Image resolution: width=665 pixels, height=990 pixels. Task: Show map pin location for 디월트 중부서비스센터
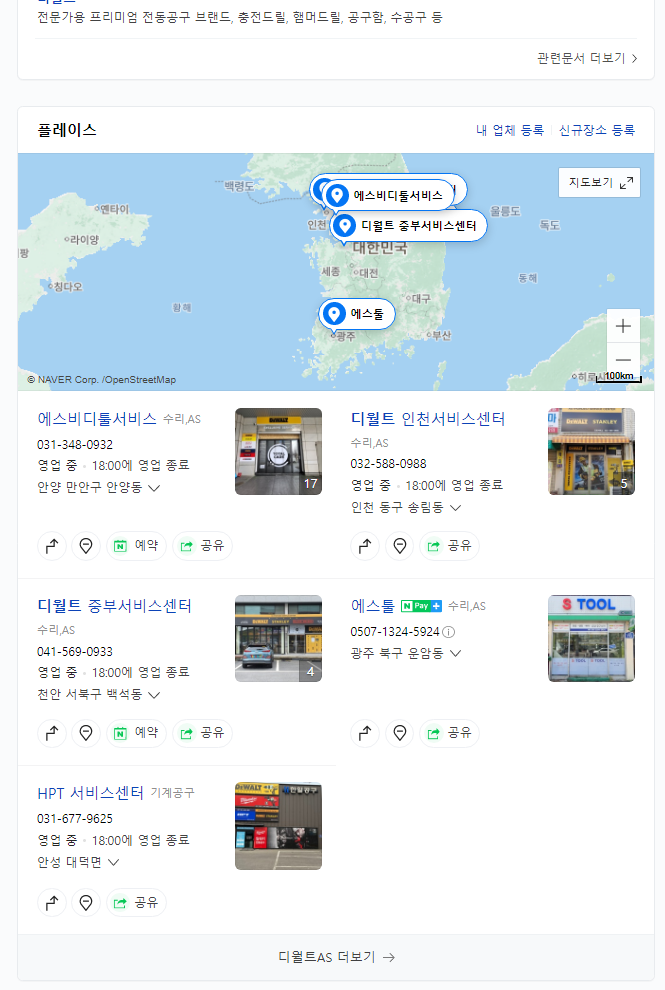tap(86, 733)
